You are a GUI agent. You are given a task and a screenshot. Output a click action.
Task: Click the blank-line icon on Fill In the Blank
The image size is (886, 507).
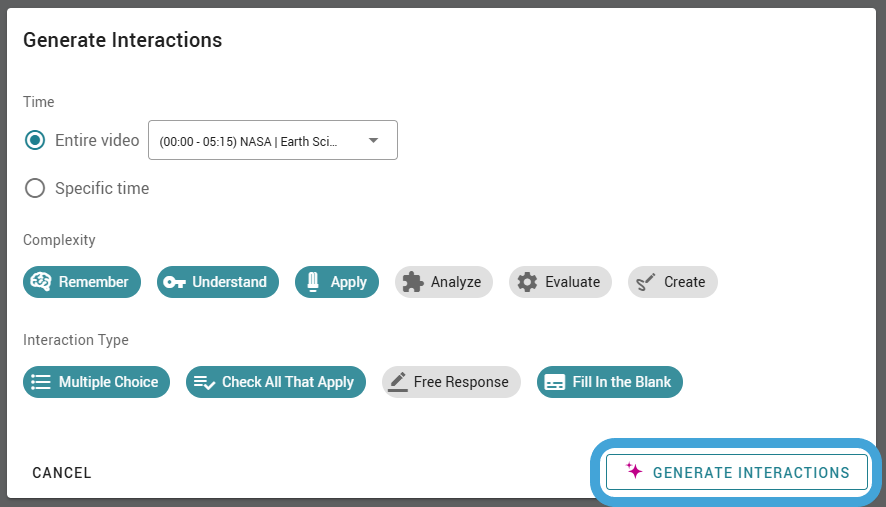point(554,382)
